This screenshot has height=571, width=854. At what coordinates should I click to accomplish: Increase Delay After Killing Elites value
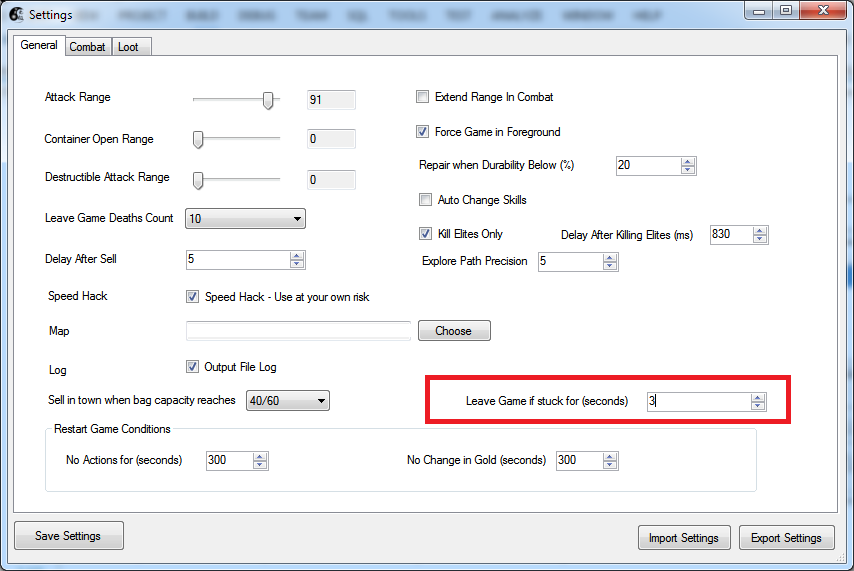coord(760,231)
